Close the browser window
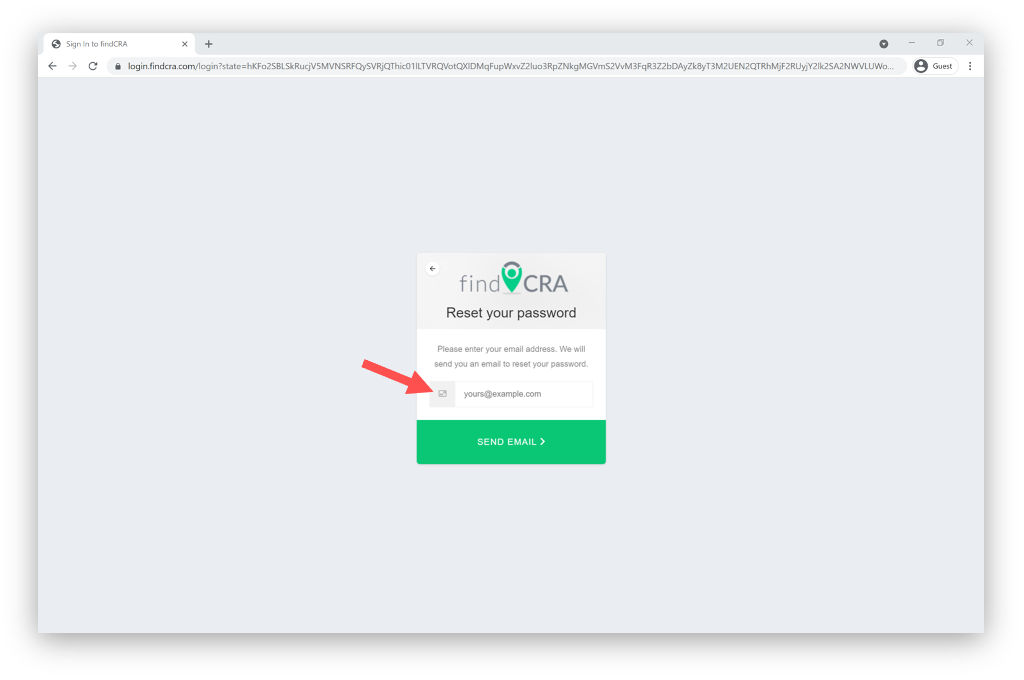Viewport: 1024px width, 680px height. point(969,43)
